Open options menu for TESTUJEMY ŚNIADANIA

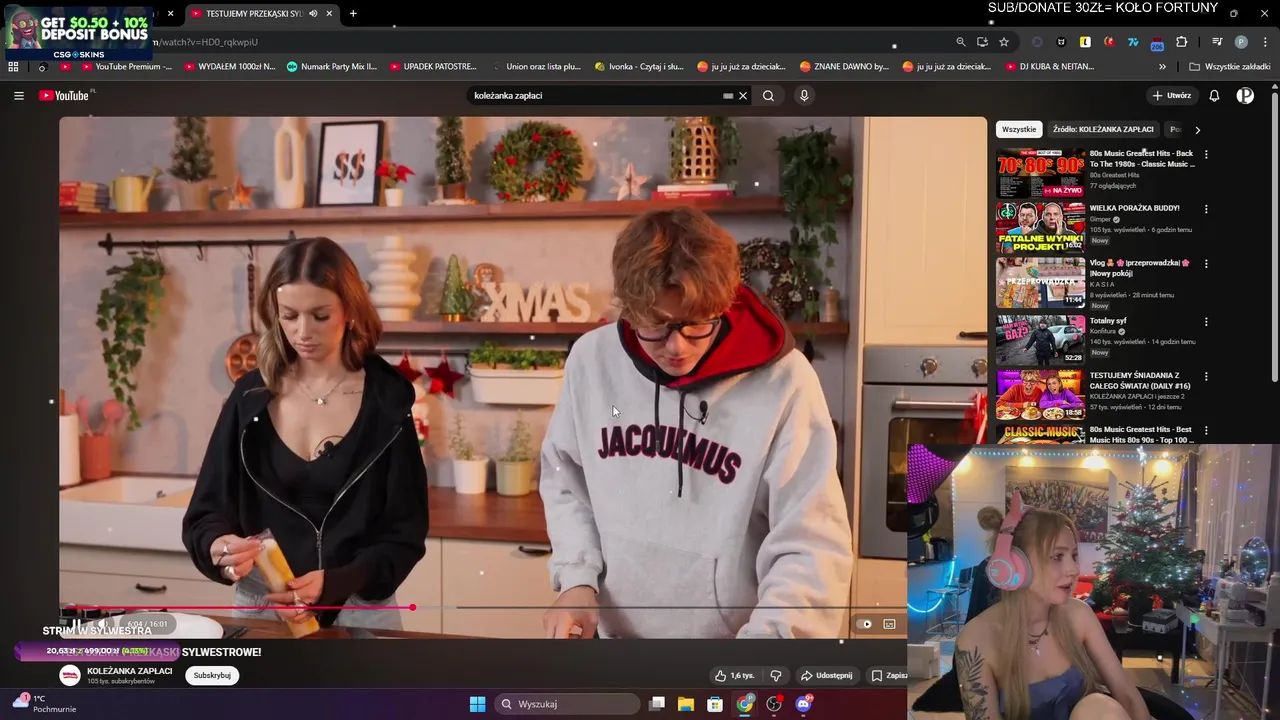point(1206,377)
